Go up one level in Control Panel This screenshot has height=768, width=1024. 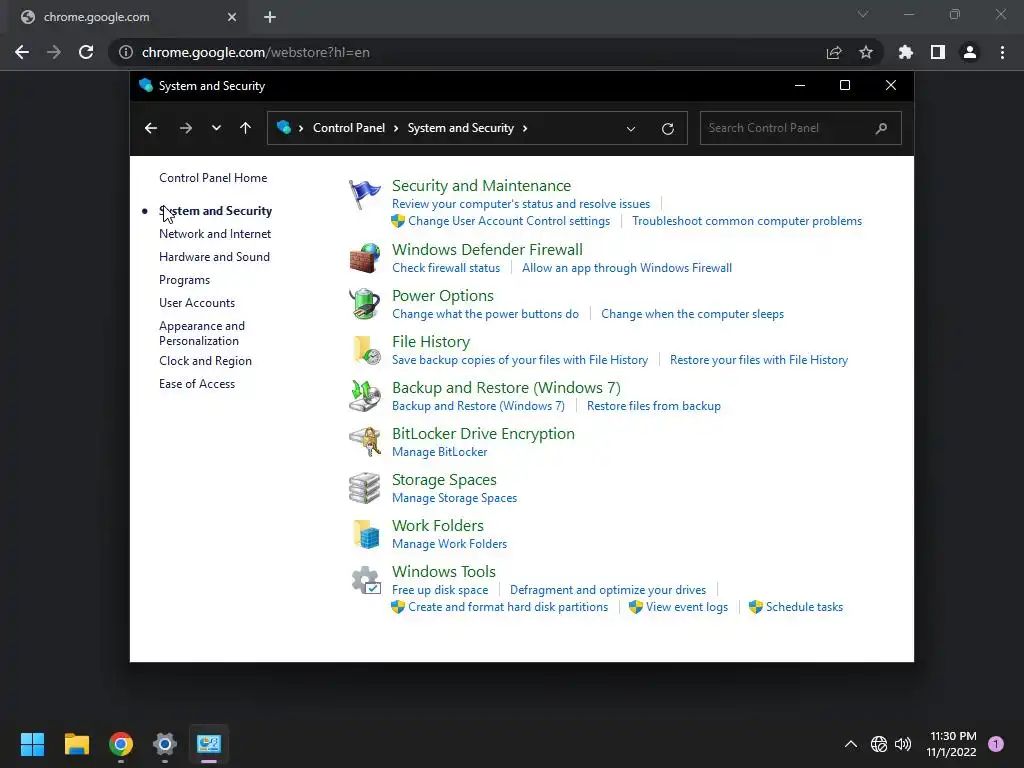point(246,128)
